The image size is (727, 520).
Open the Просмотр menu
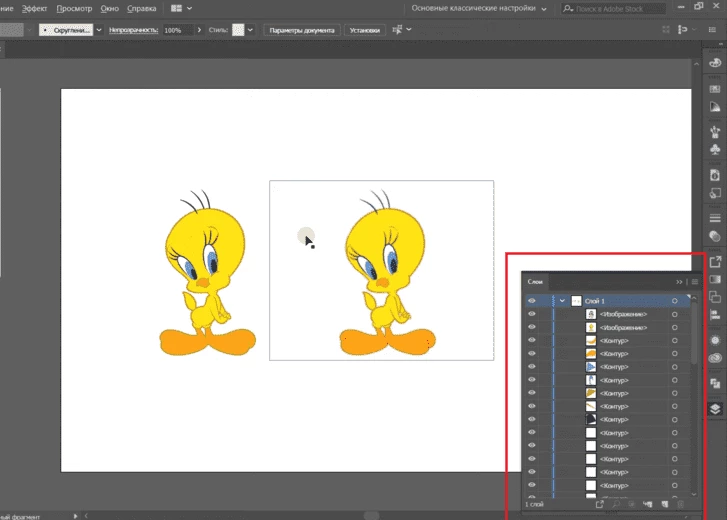pos(74,8)
